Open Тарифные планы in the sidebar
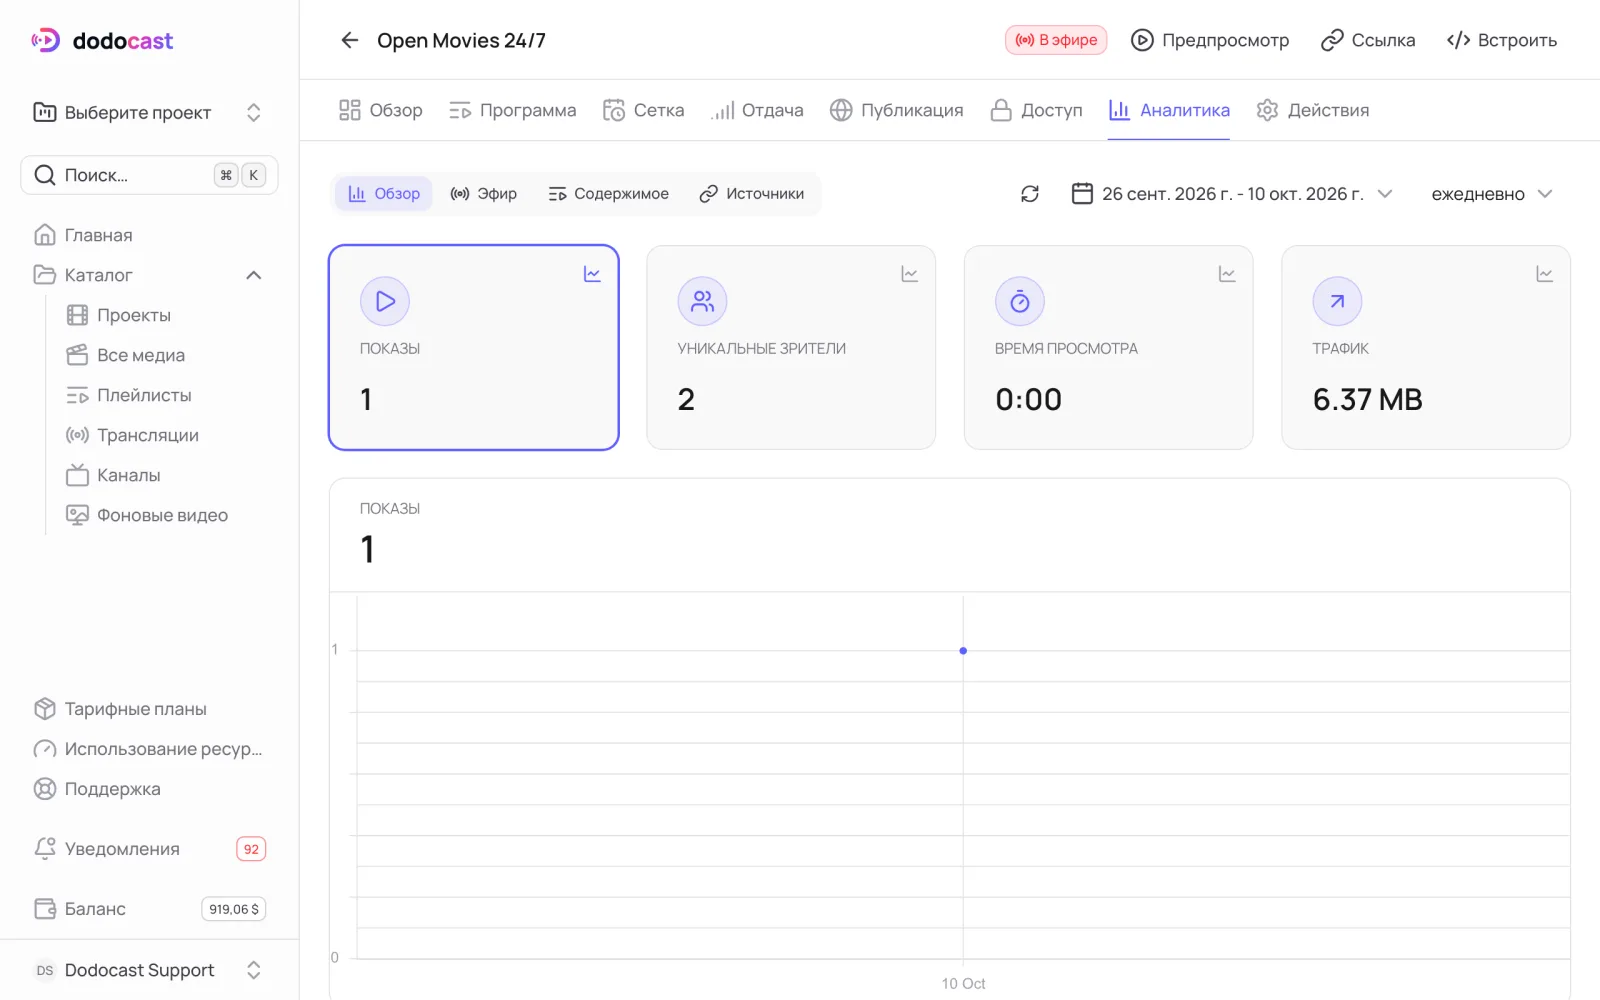 tap(149, 709)
